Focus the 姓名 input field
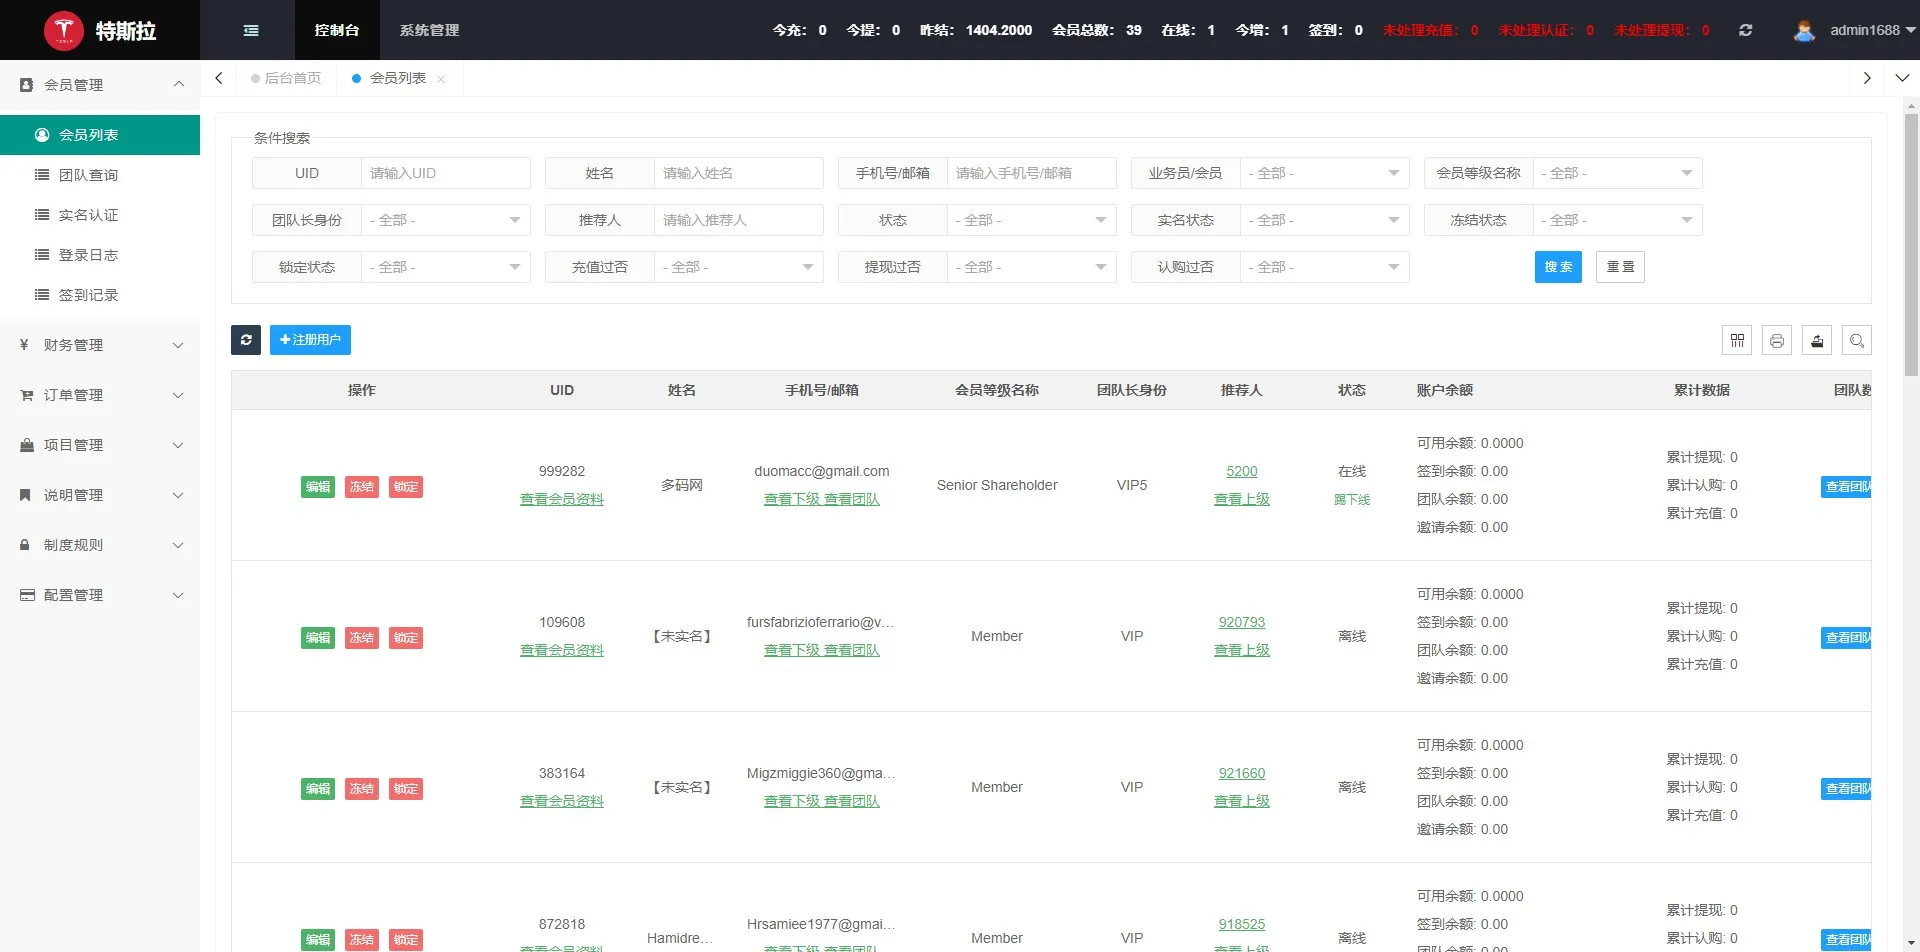 pyautogui.click(x=738, y=173)
